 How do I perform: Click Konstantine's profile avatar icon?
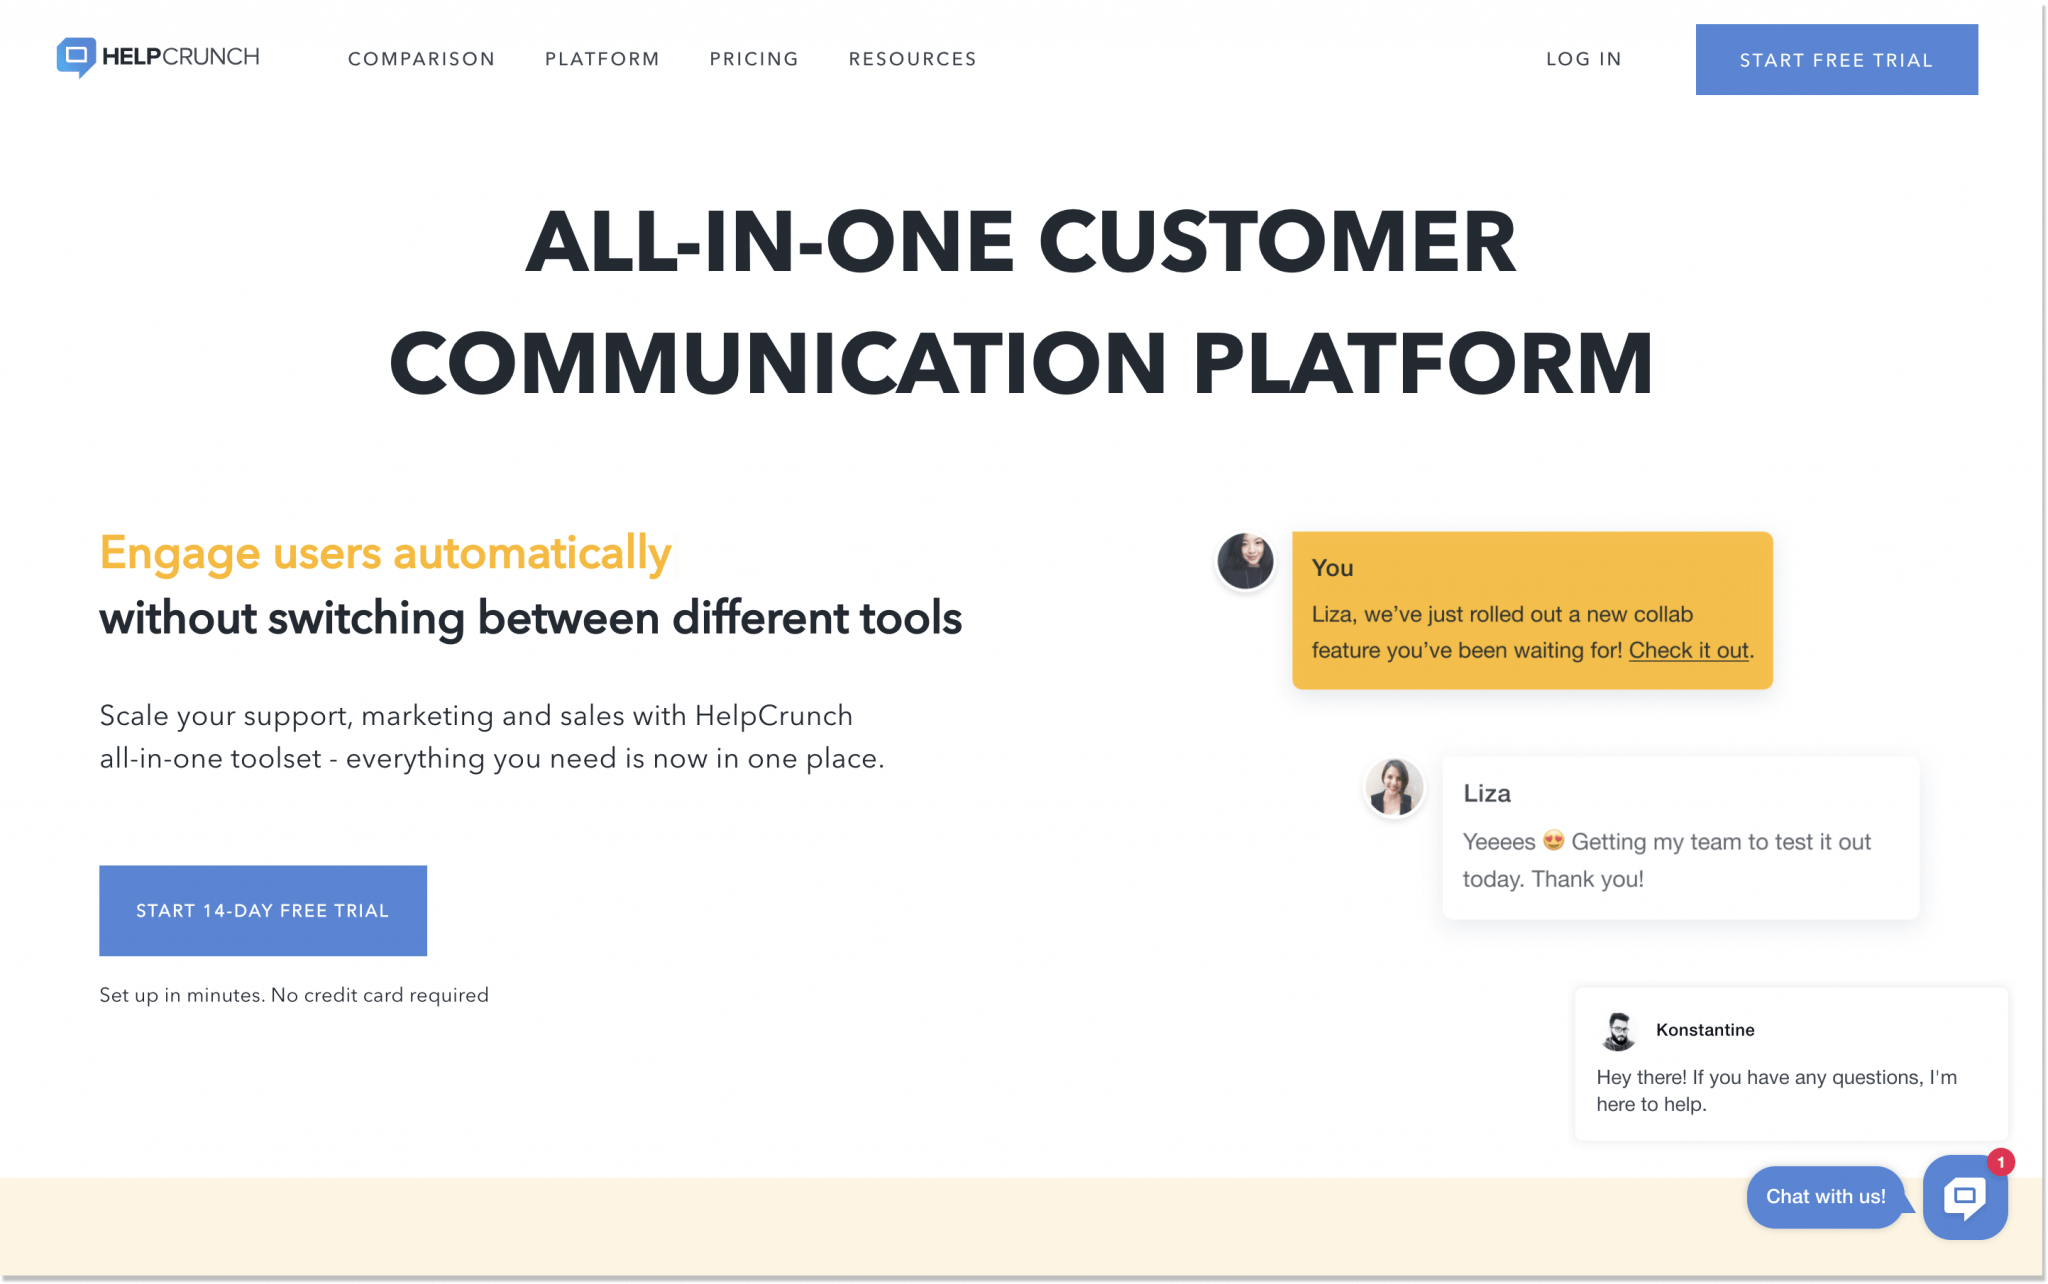tap(1619, 1030)
